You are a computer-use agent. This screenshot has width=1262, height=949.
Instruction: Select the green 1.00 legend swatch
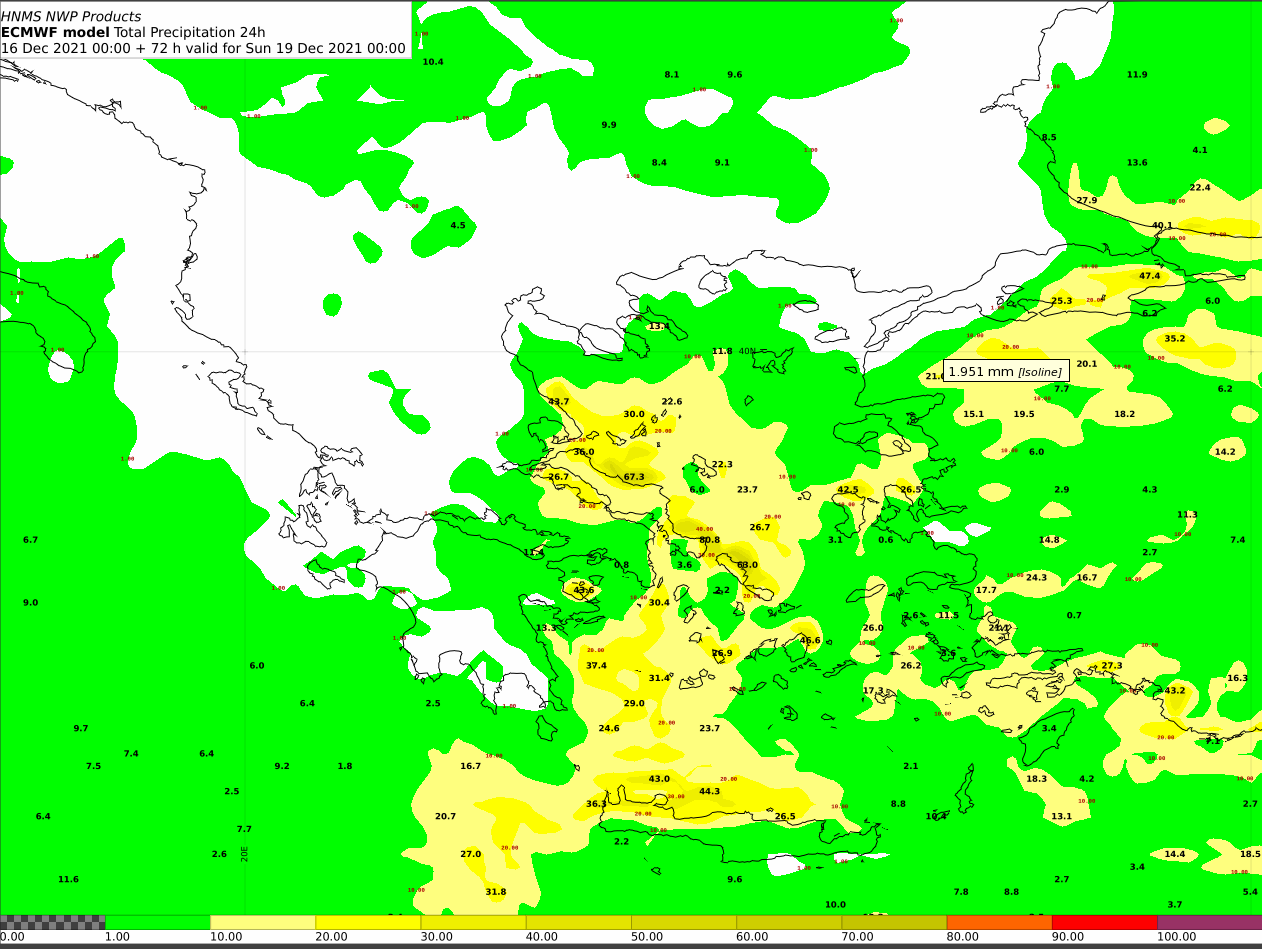[157, 922]
